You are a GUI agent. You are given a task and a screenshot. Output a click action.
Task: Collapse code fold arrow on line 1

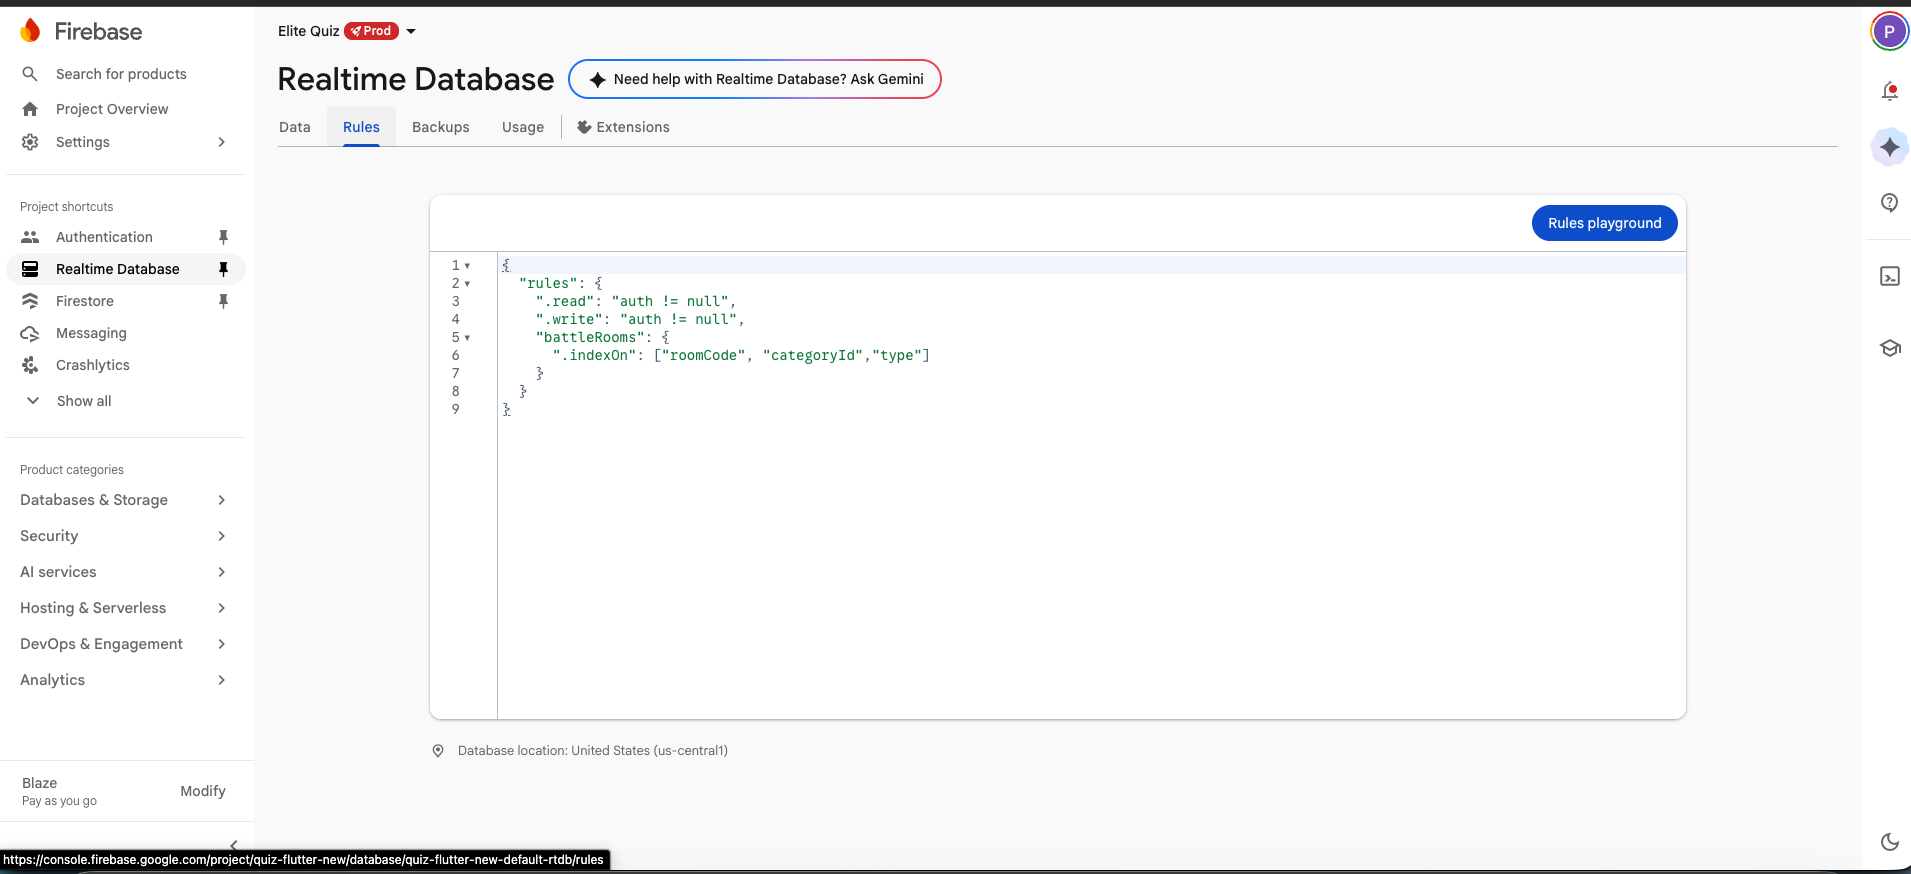click(467, 266)
